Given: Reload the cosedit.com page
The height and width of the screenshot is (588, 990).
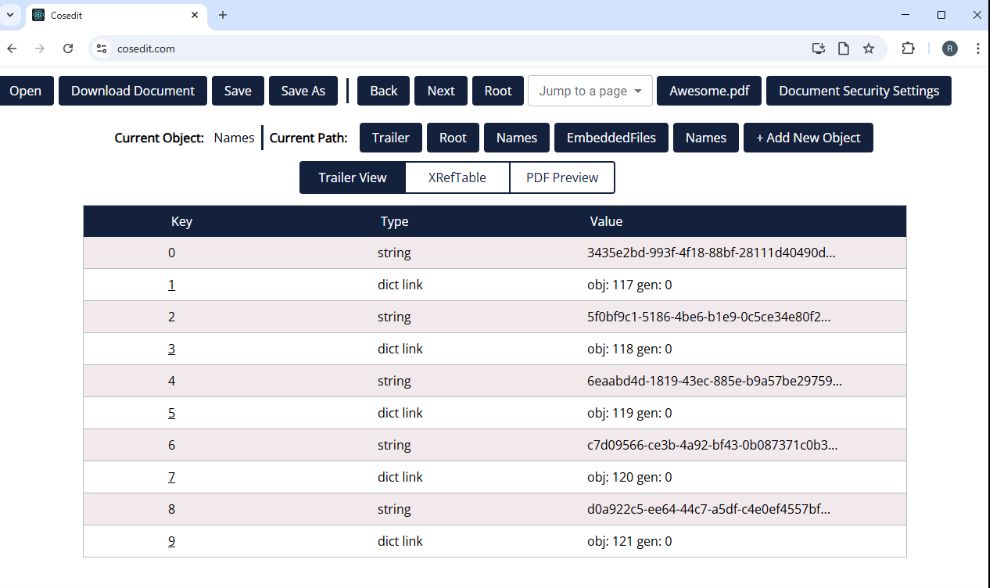Looking at the screenshot, I should (68, 49).
